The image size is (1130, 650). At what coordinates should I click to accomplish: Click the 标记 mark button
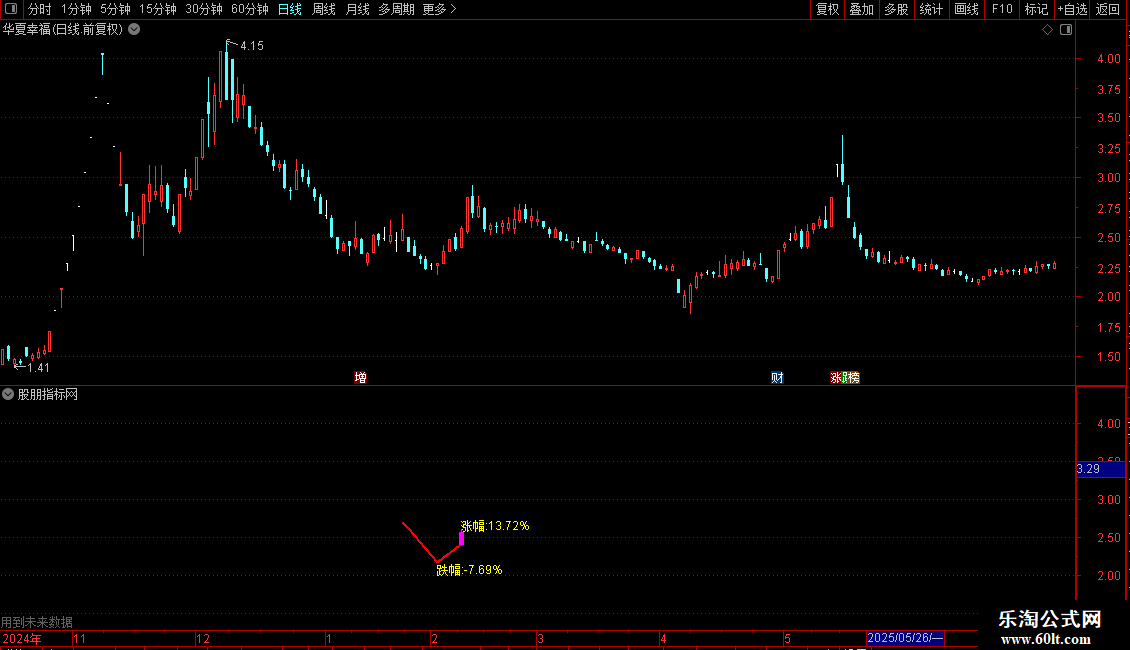point(1036,9)
